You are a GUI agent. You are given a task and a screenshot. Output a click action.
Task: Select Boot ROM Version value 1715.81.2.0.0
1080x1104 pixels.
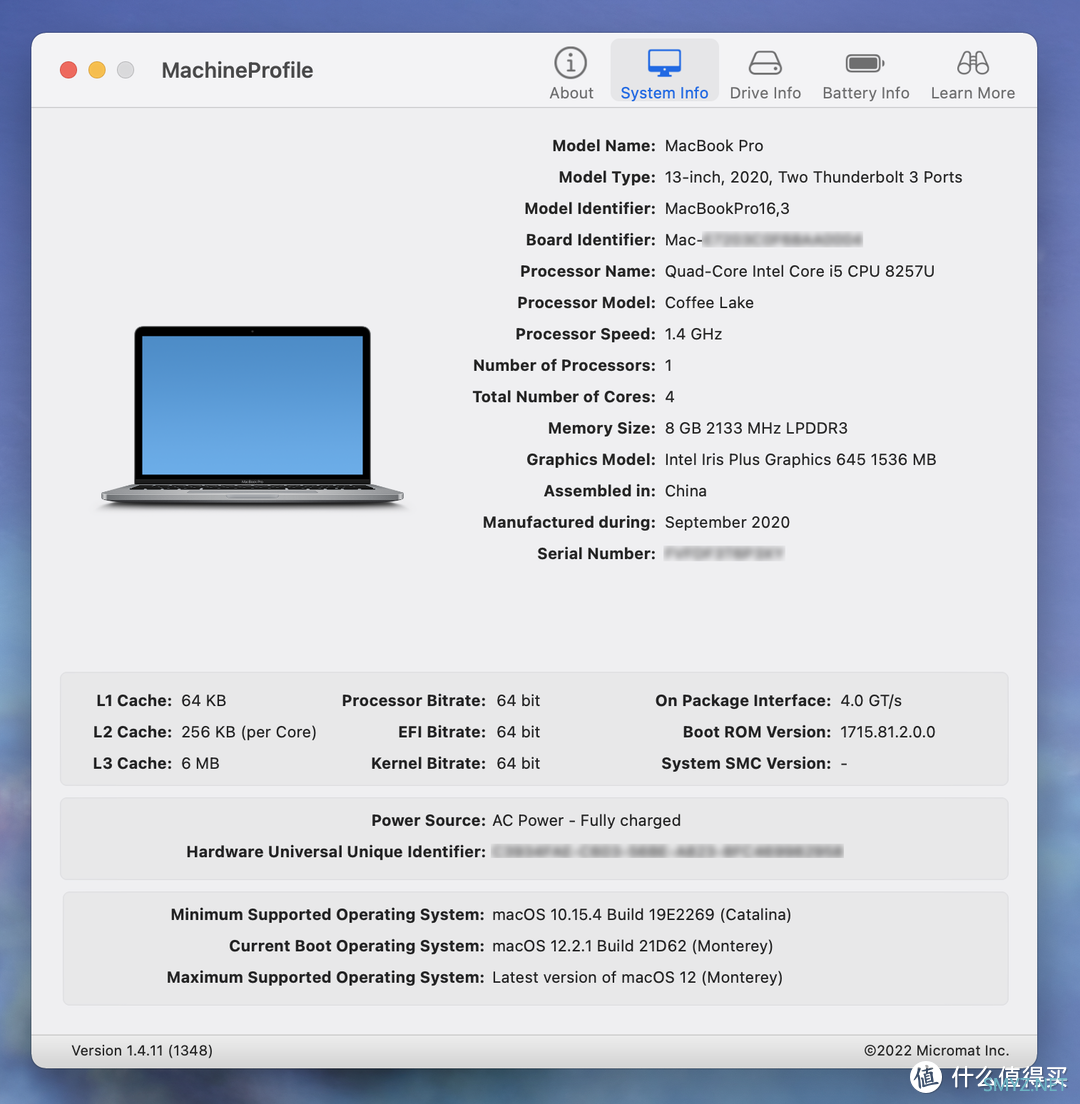[x=888, y=732]
